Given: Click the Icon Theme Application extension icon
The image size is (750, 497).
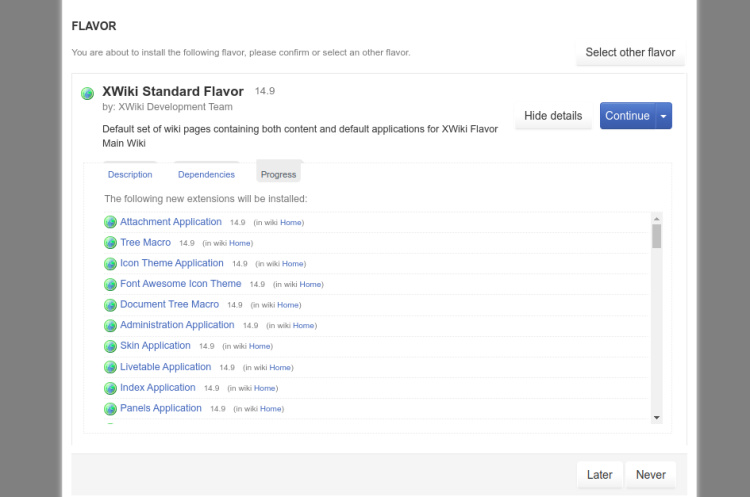Looking at the screenshot, I should point(110,264).
